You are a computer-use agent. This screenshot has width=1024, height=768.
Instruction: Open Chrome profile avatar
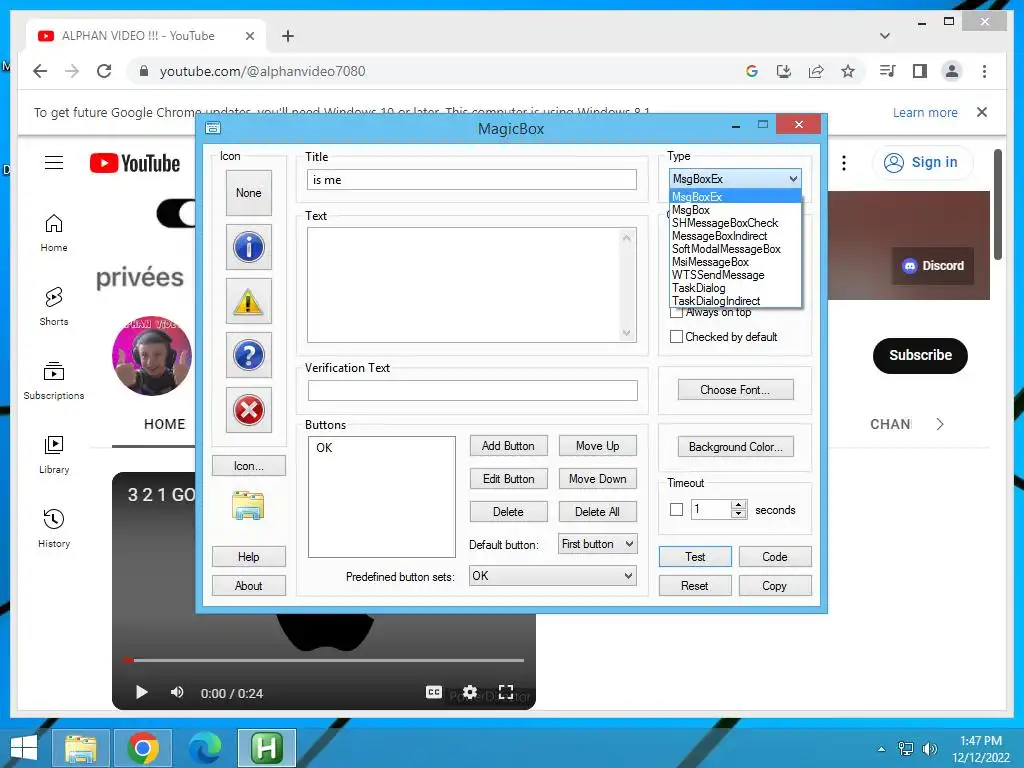click(952, 71)
